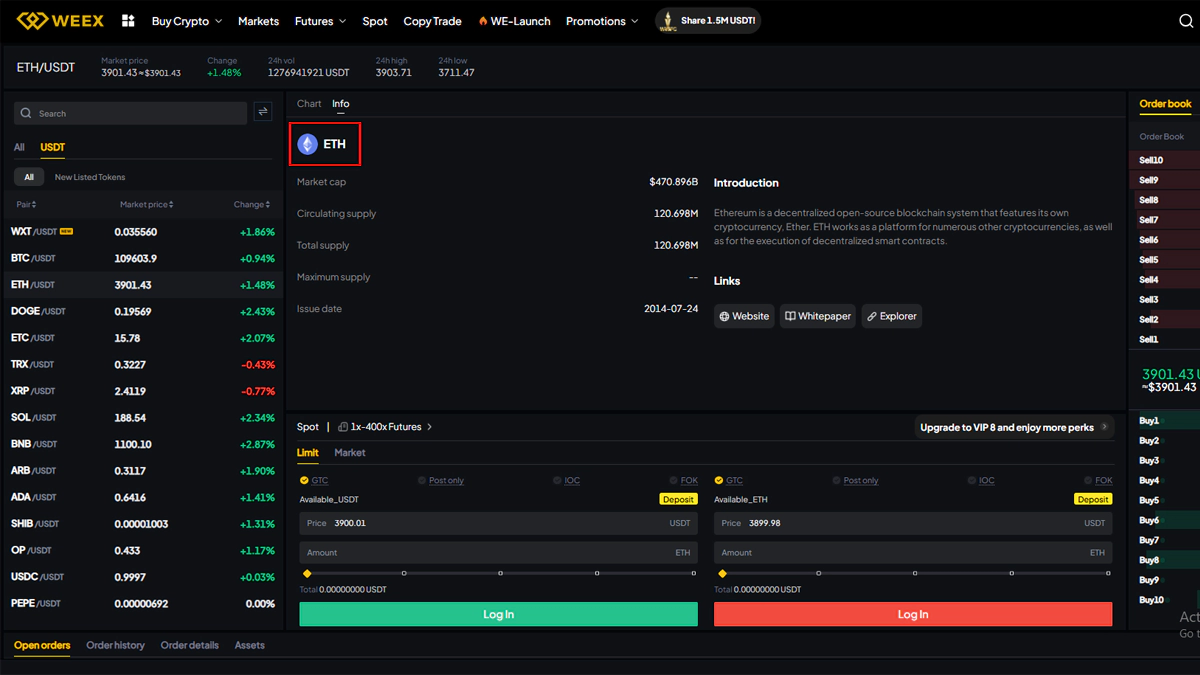Screen dimensions: 1200x675
Task: Click the Ethereum coin icon
Action: [x=308, y=144]
